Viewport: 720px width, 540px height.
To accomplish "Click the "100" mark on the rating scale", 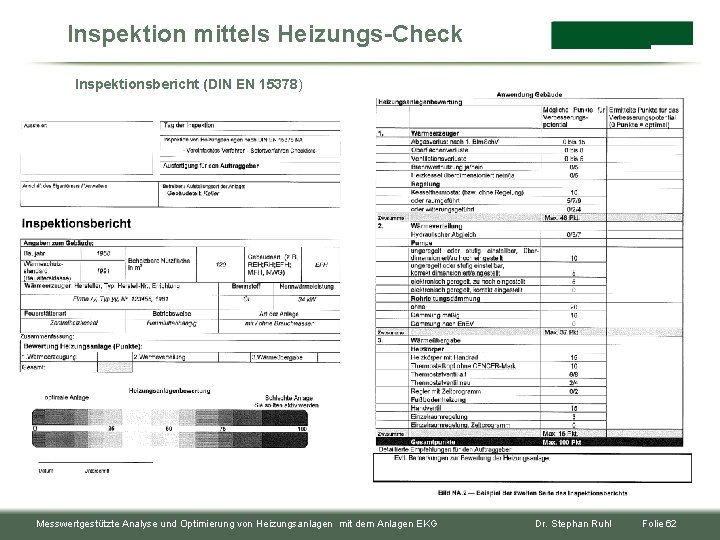I will click(x=302, y=429).
